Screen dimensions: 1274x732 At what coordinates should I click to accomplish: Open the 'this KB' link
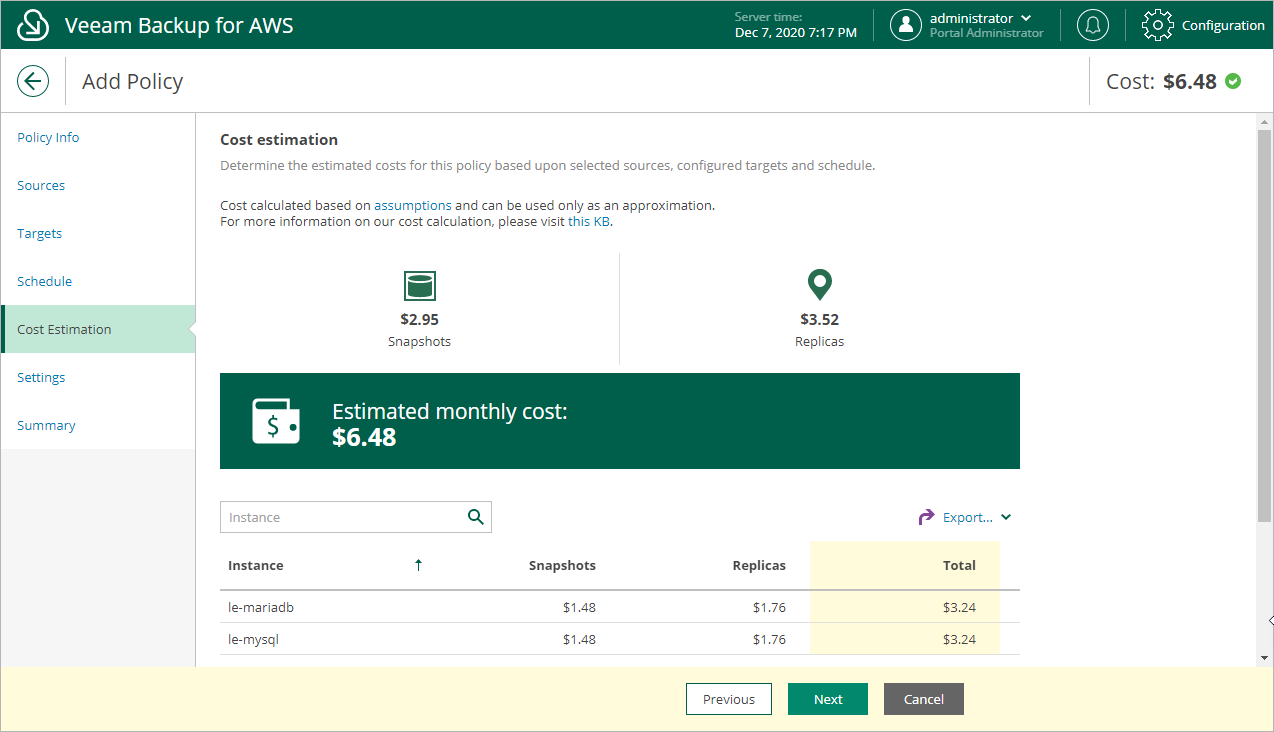[589, 221]
